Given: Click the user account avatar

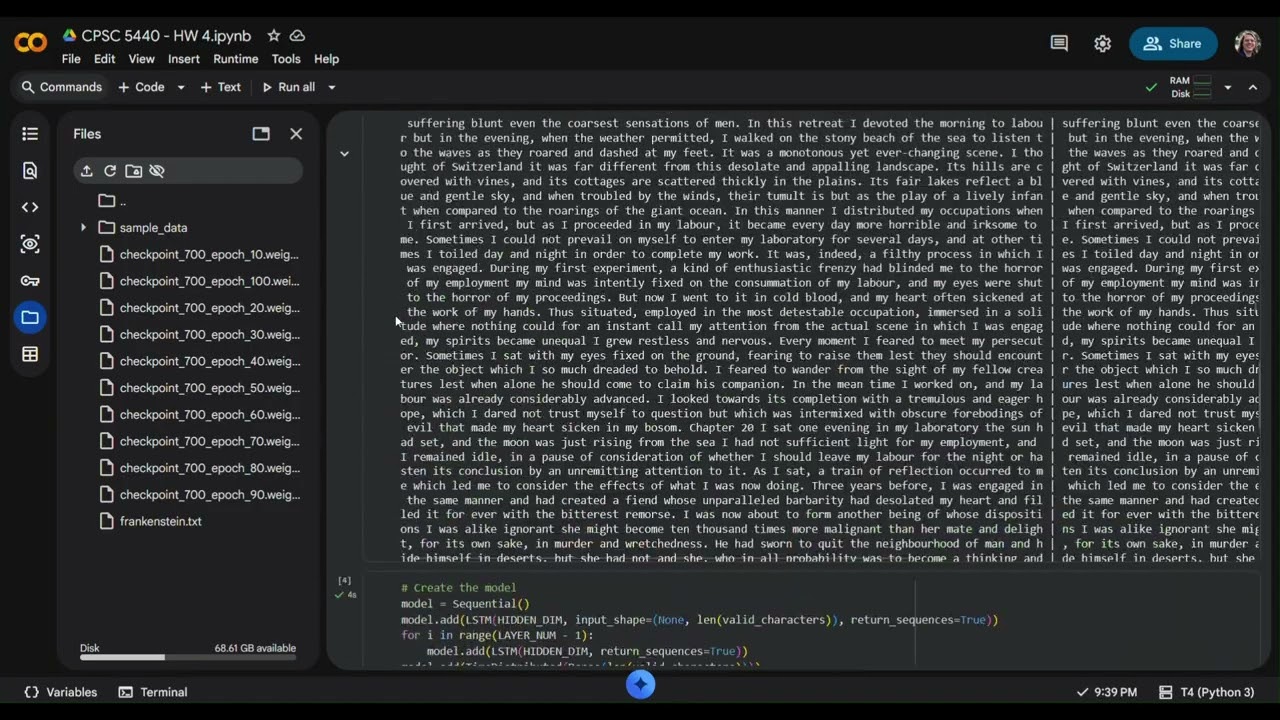Looking at the screenshot, I should [x=1247, y=43].
